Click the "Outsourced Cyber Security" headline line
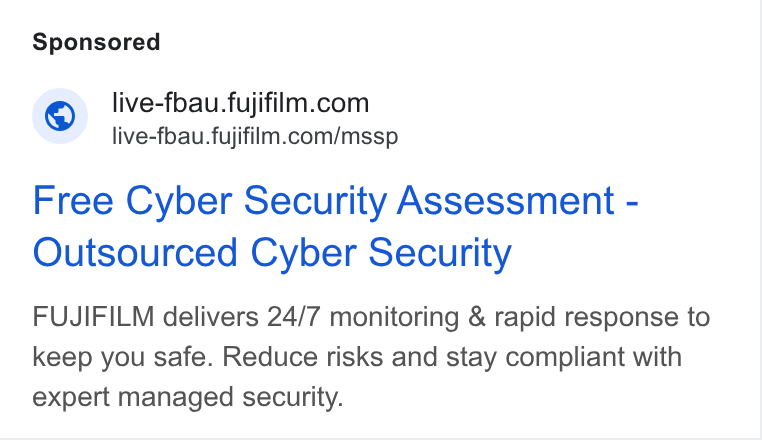762x440 pixels. click(x=272, y=253)
